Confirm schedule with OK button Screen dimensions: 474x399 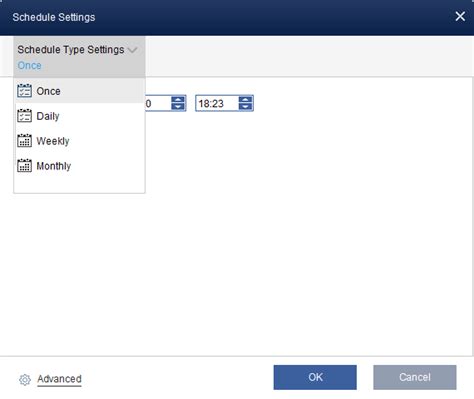(x=315, y=377)
